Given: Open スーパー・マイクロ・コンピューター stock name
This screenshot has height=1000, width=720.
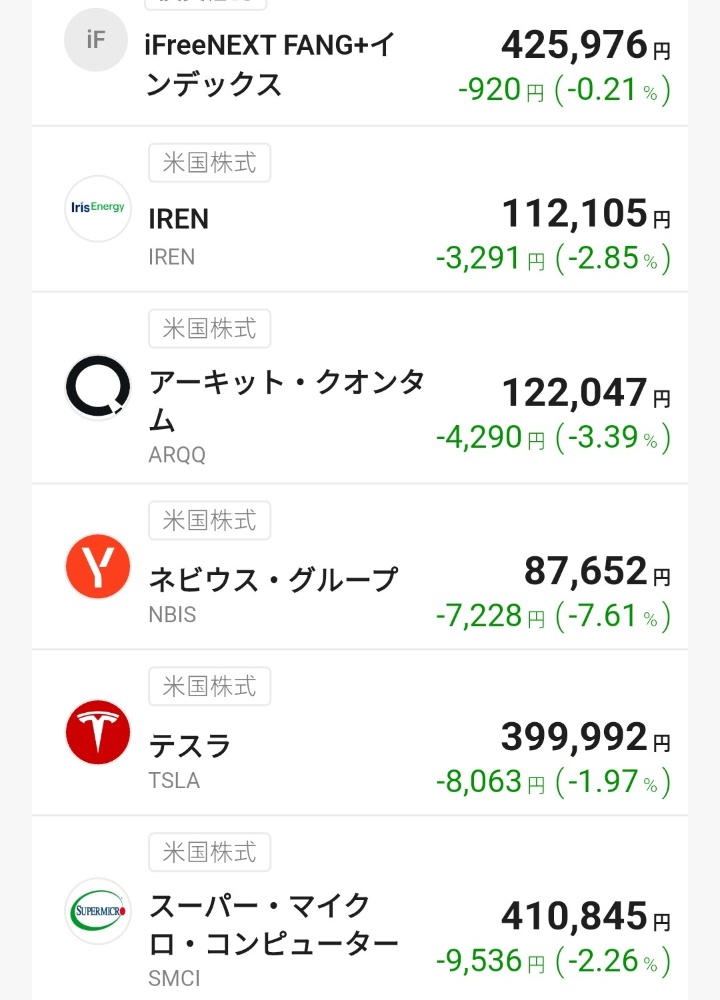Looking at the screenshot, I should point(273,924).
